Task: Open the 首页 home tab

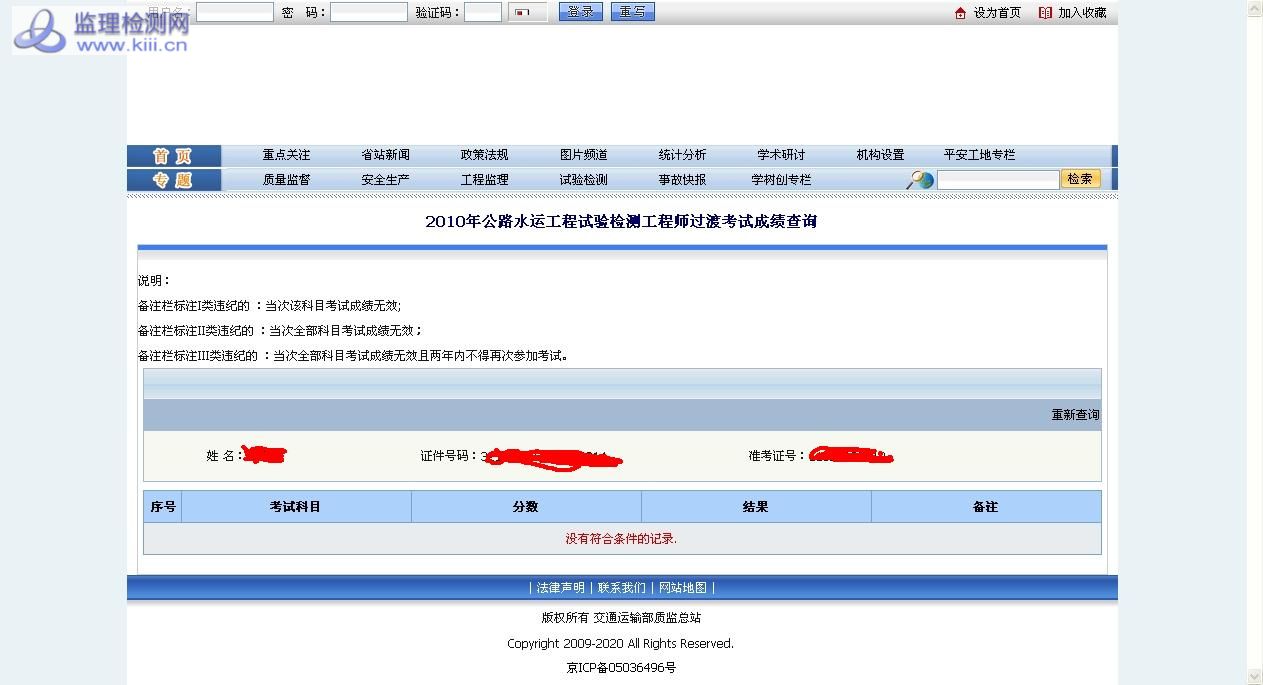Action: pos(173,156)
